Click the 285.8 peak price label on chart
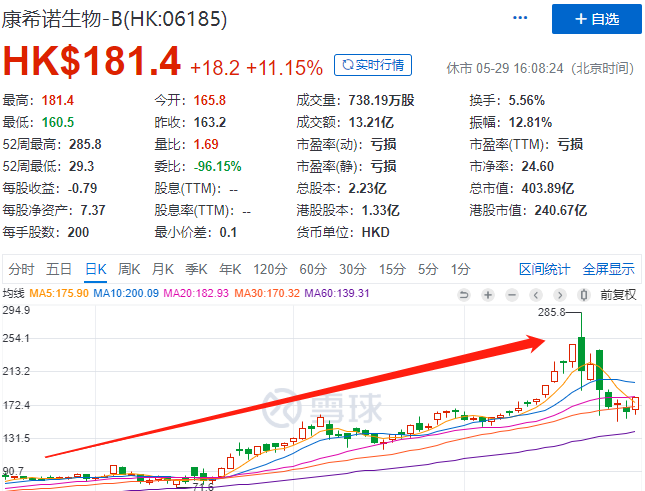Image resolution: width=645 pixels, height=491 pixels. coord(552,312)
